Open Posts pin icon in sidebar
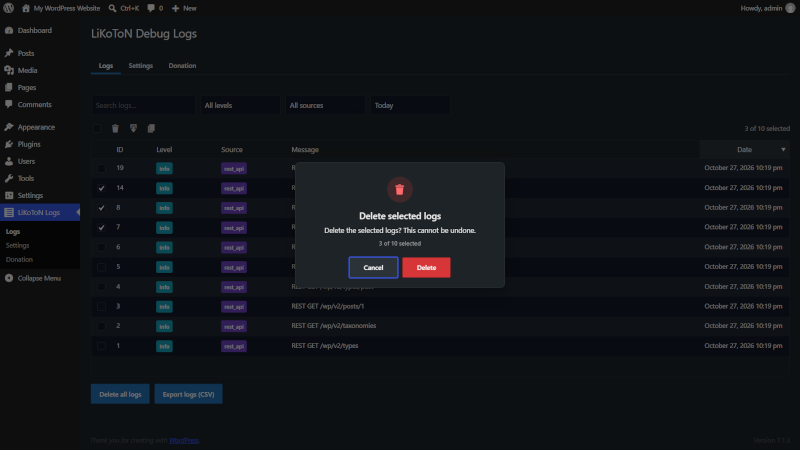Screen dimensions: 800x450 coord(9,53)
